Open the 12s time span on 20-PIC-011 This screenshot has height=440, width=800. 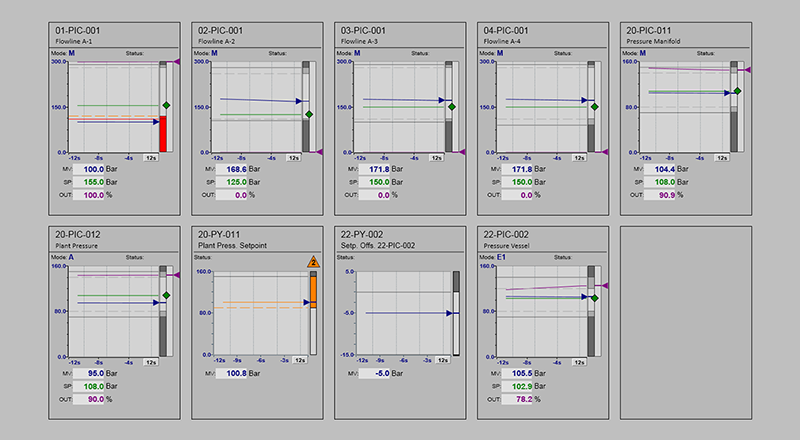(722, 158)
